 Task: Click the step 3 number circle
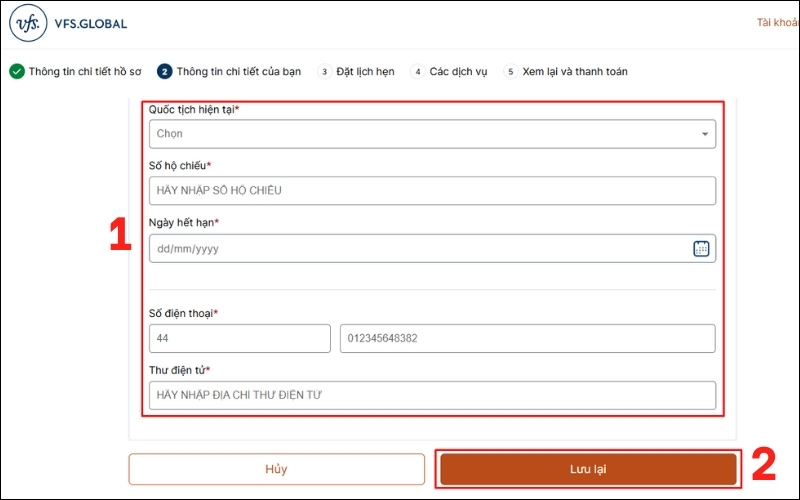click(x=324, y=72)
